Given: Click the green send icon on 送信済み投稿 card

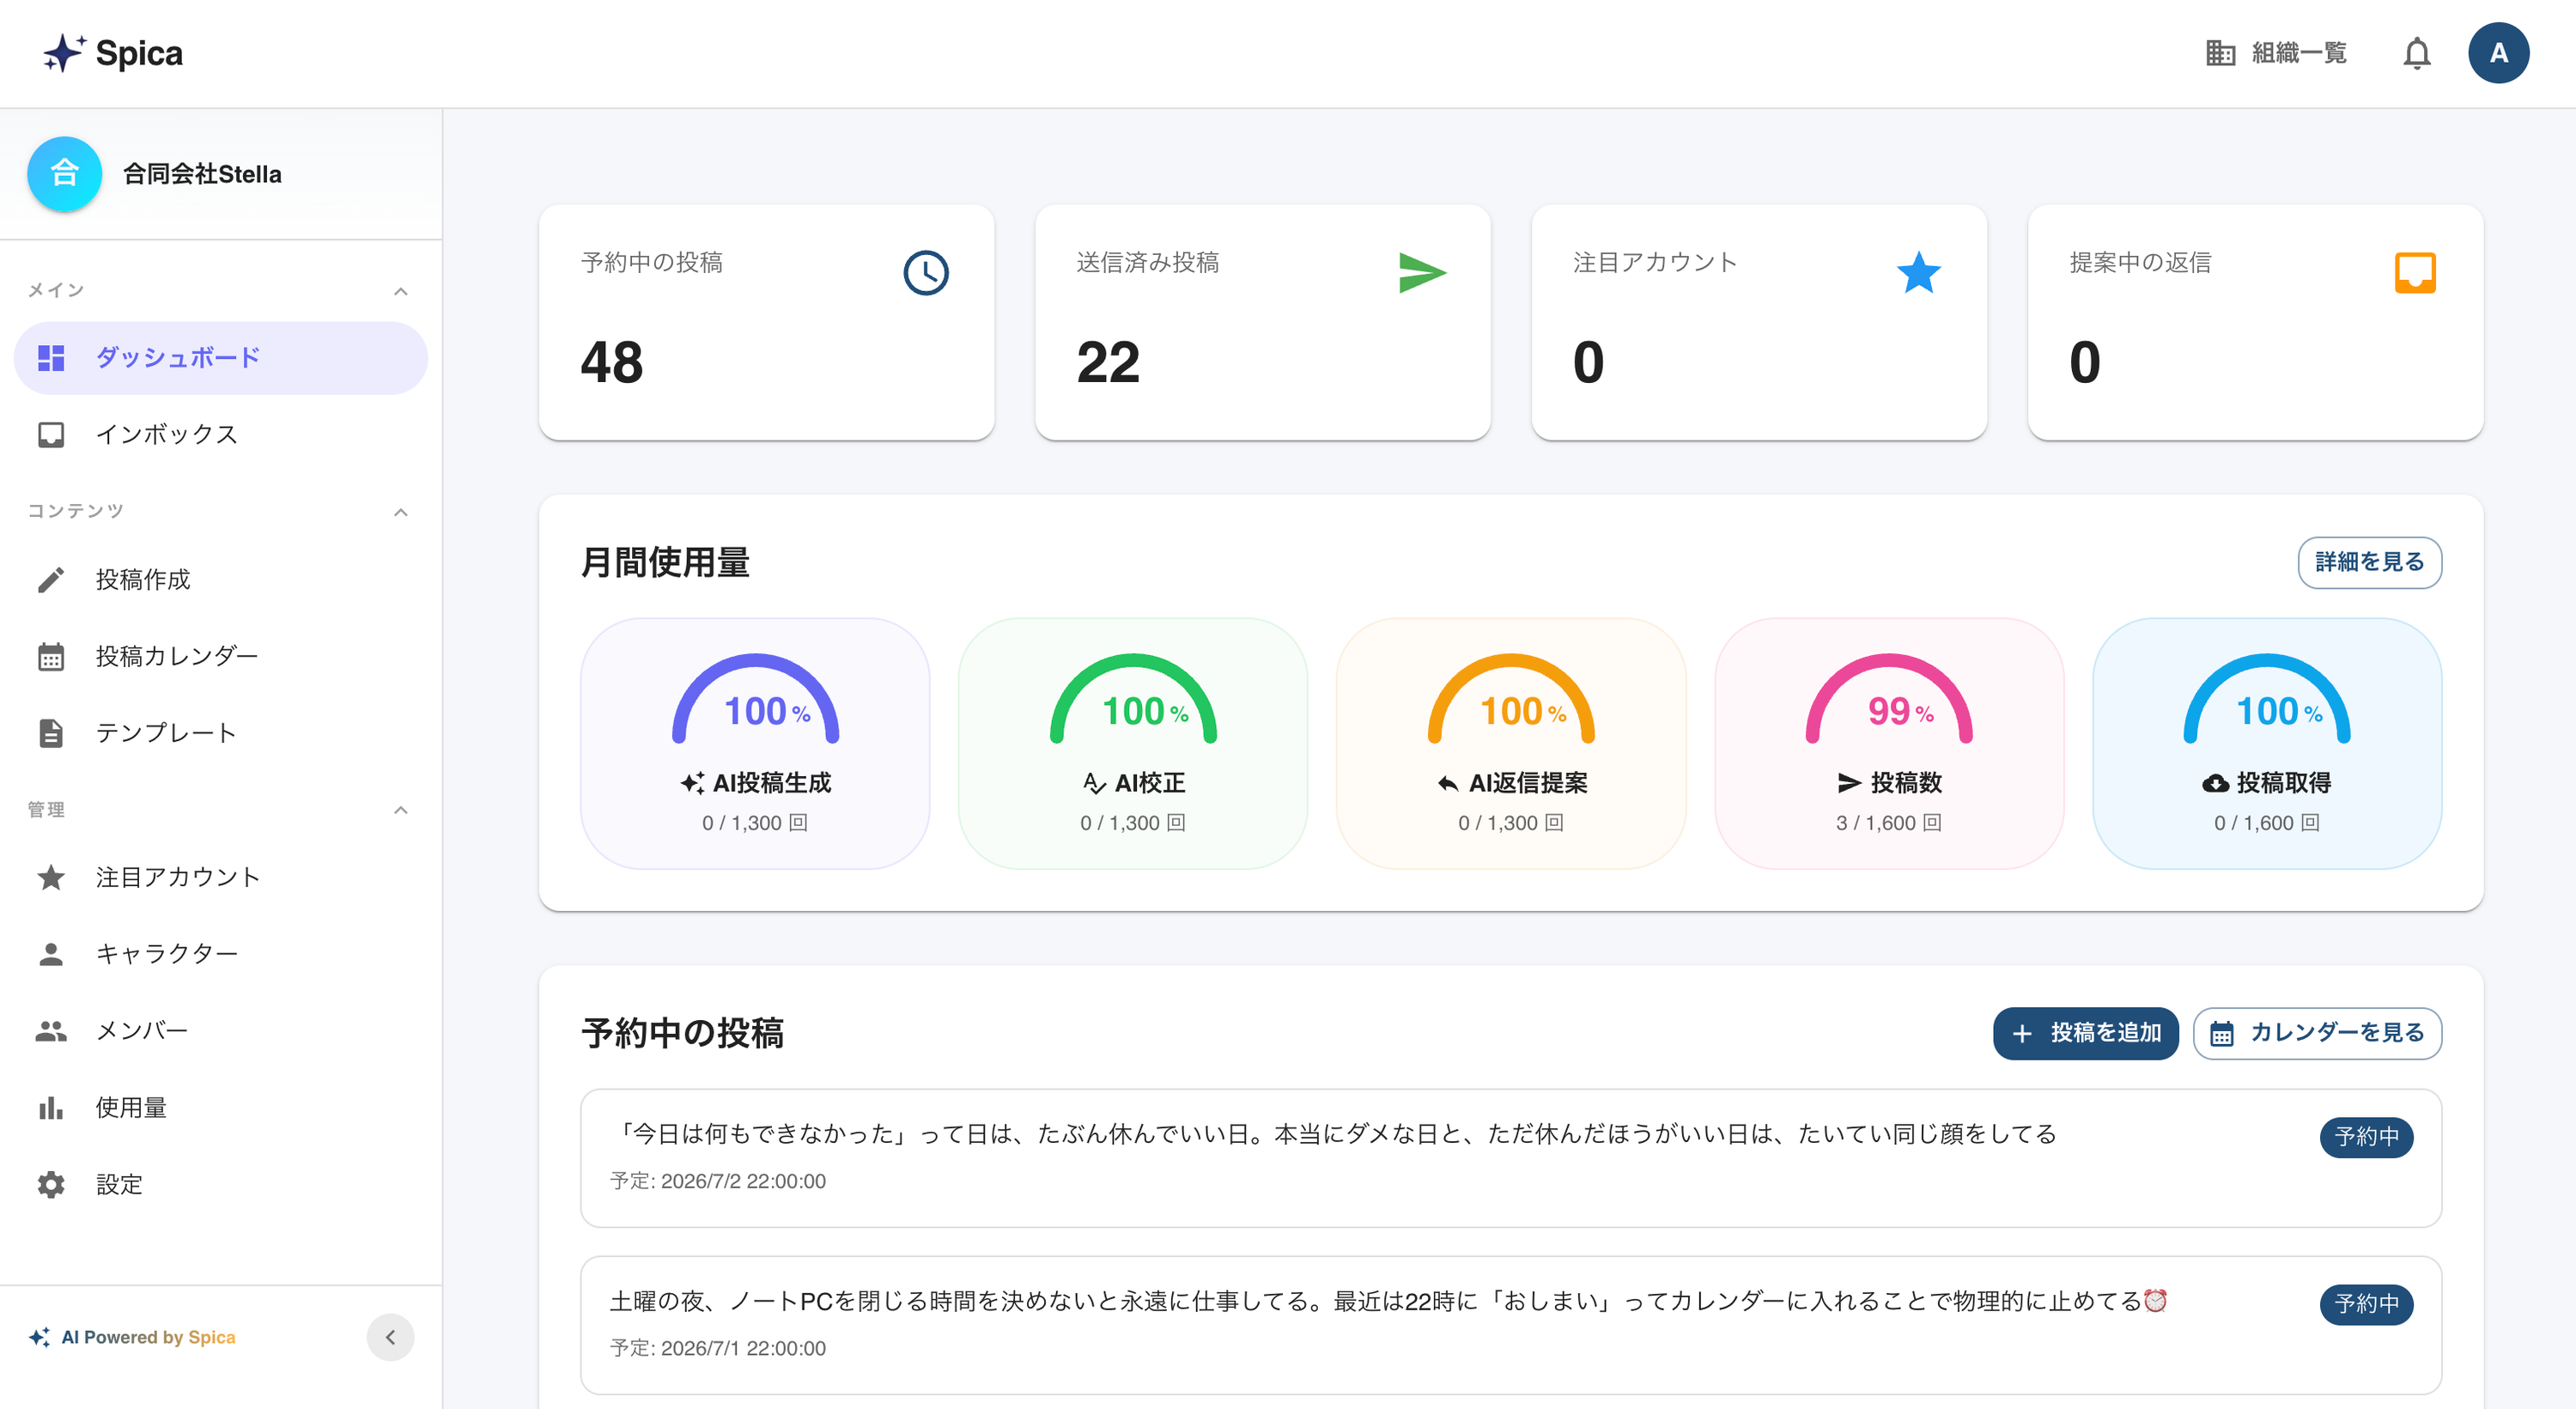Looking at the screenshot, I should tap(1422, 272).
